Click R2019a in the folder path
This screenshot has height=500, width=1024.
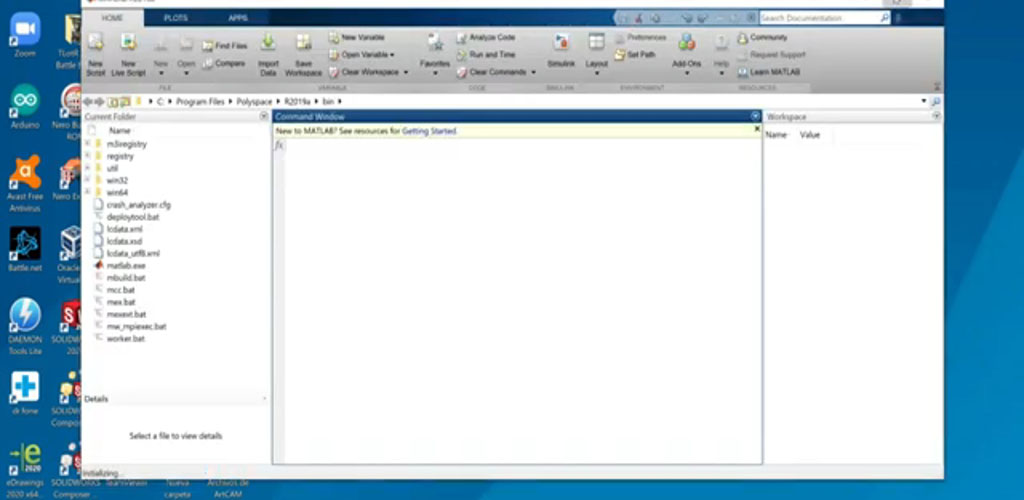tap(298, 102)
